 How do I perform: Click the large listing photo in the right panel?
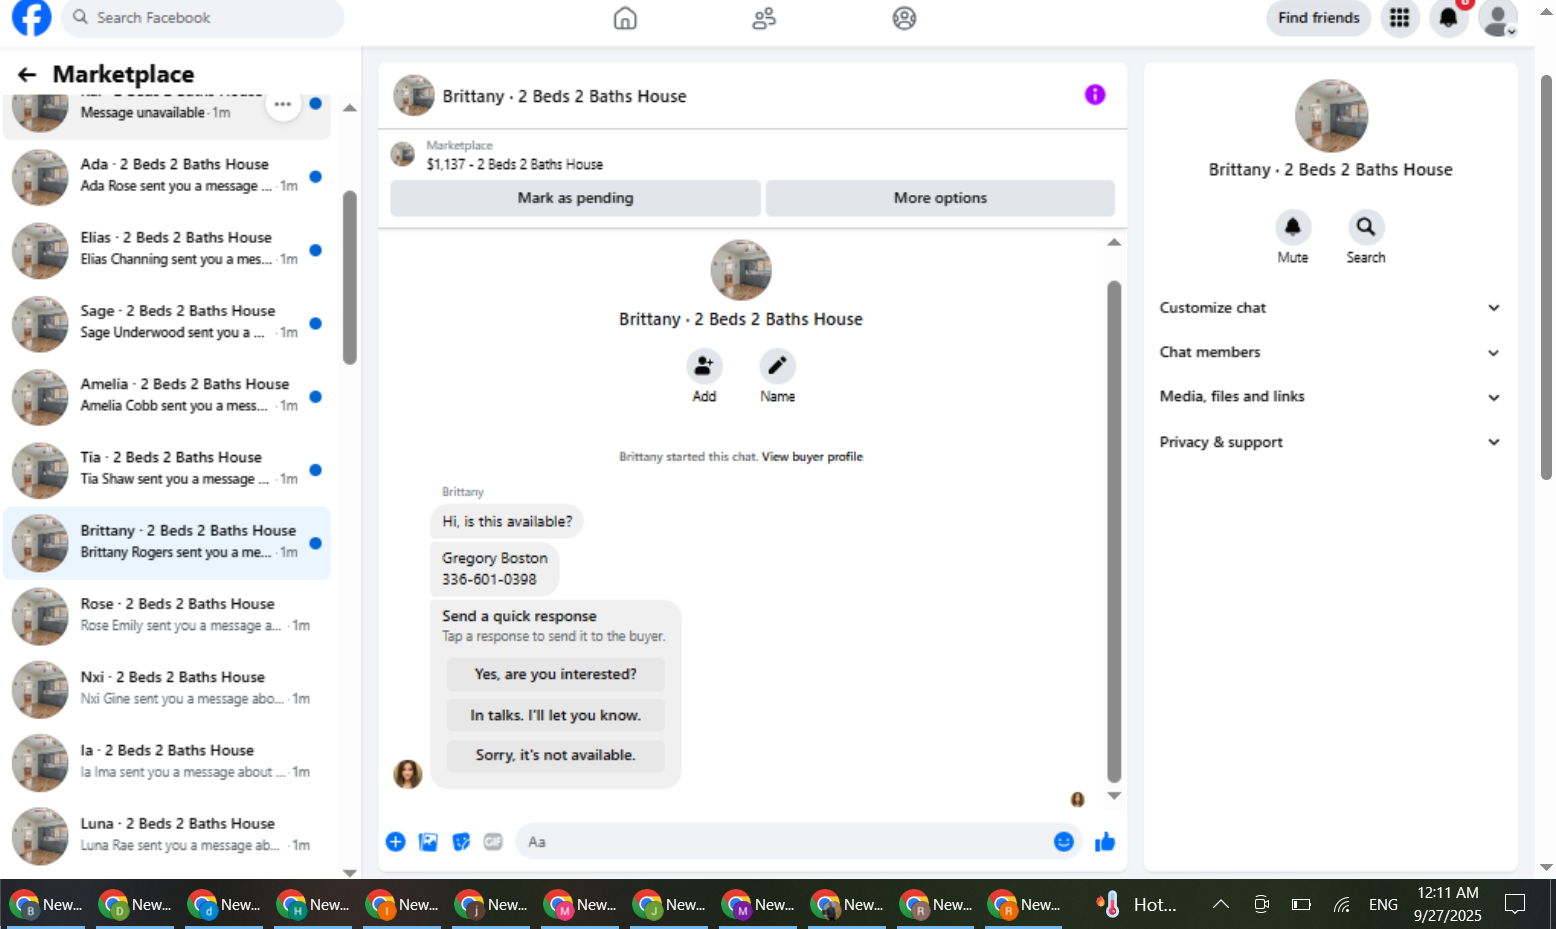[1330, 116]
